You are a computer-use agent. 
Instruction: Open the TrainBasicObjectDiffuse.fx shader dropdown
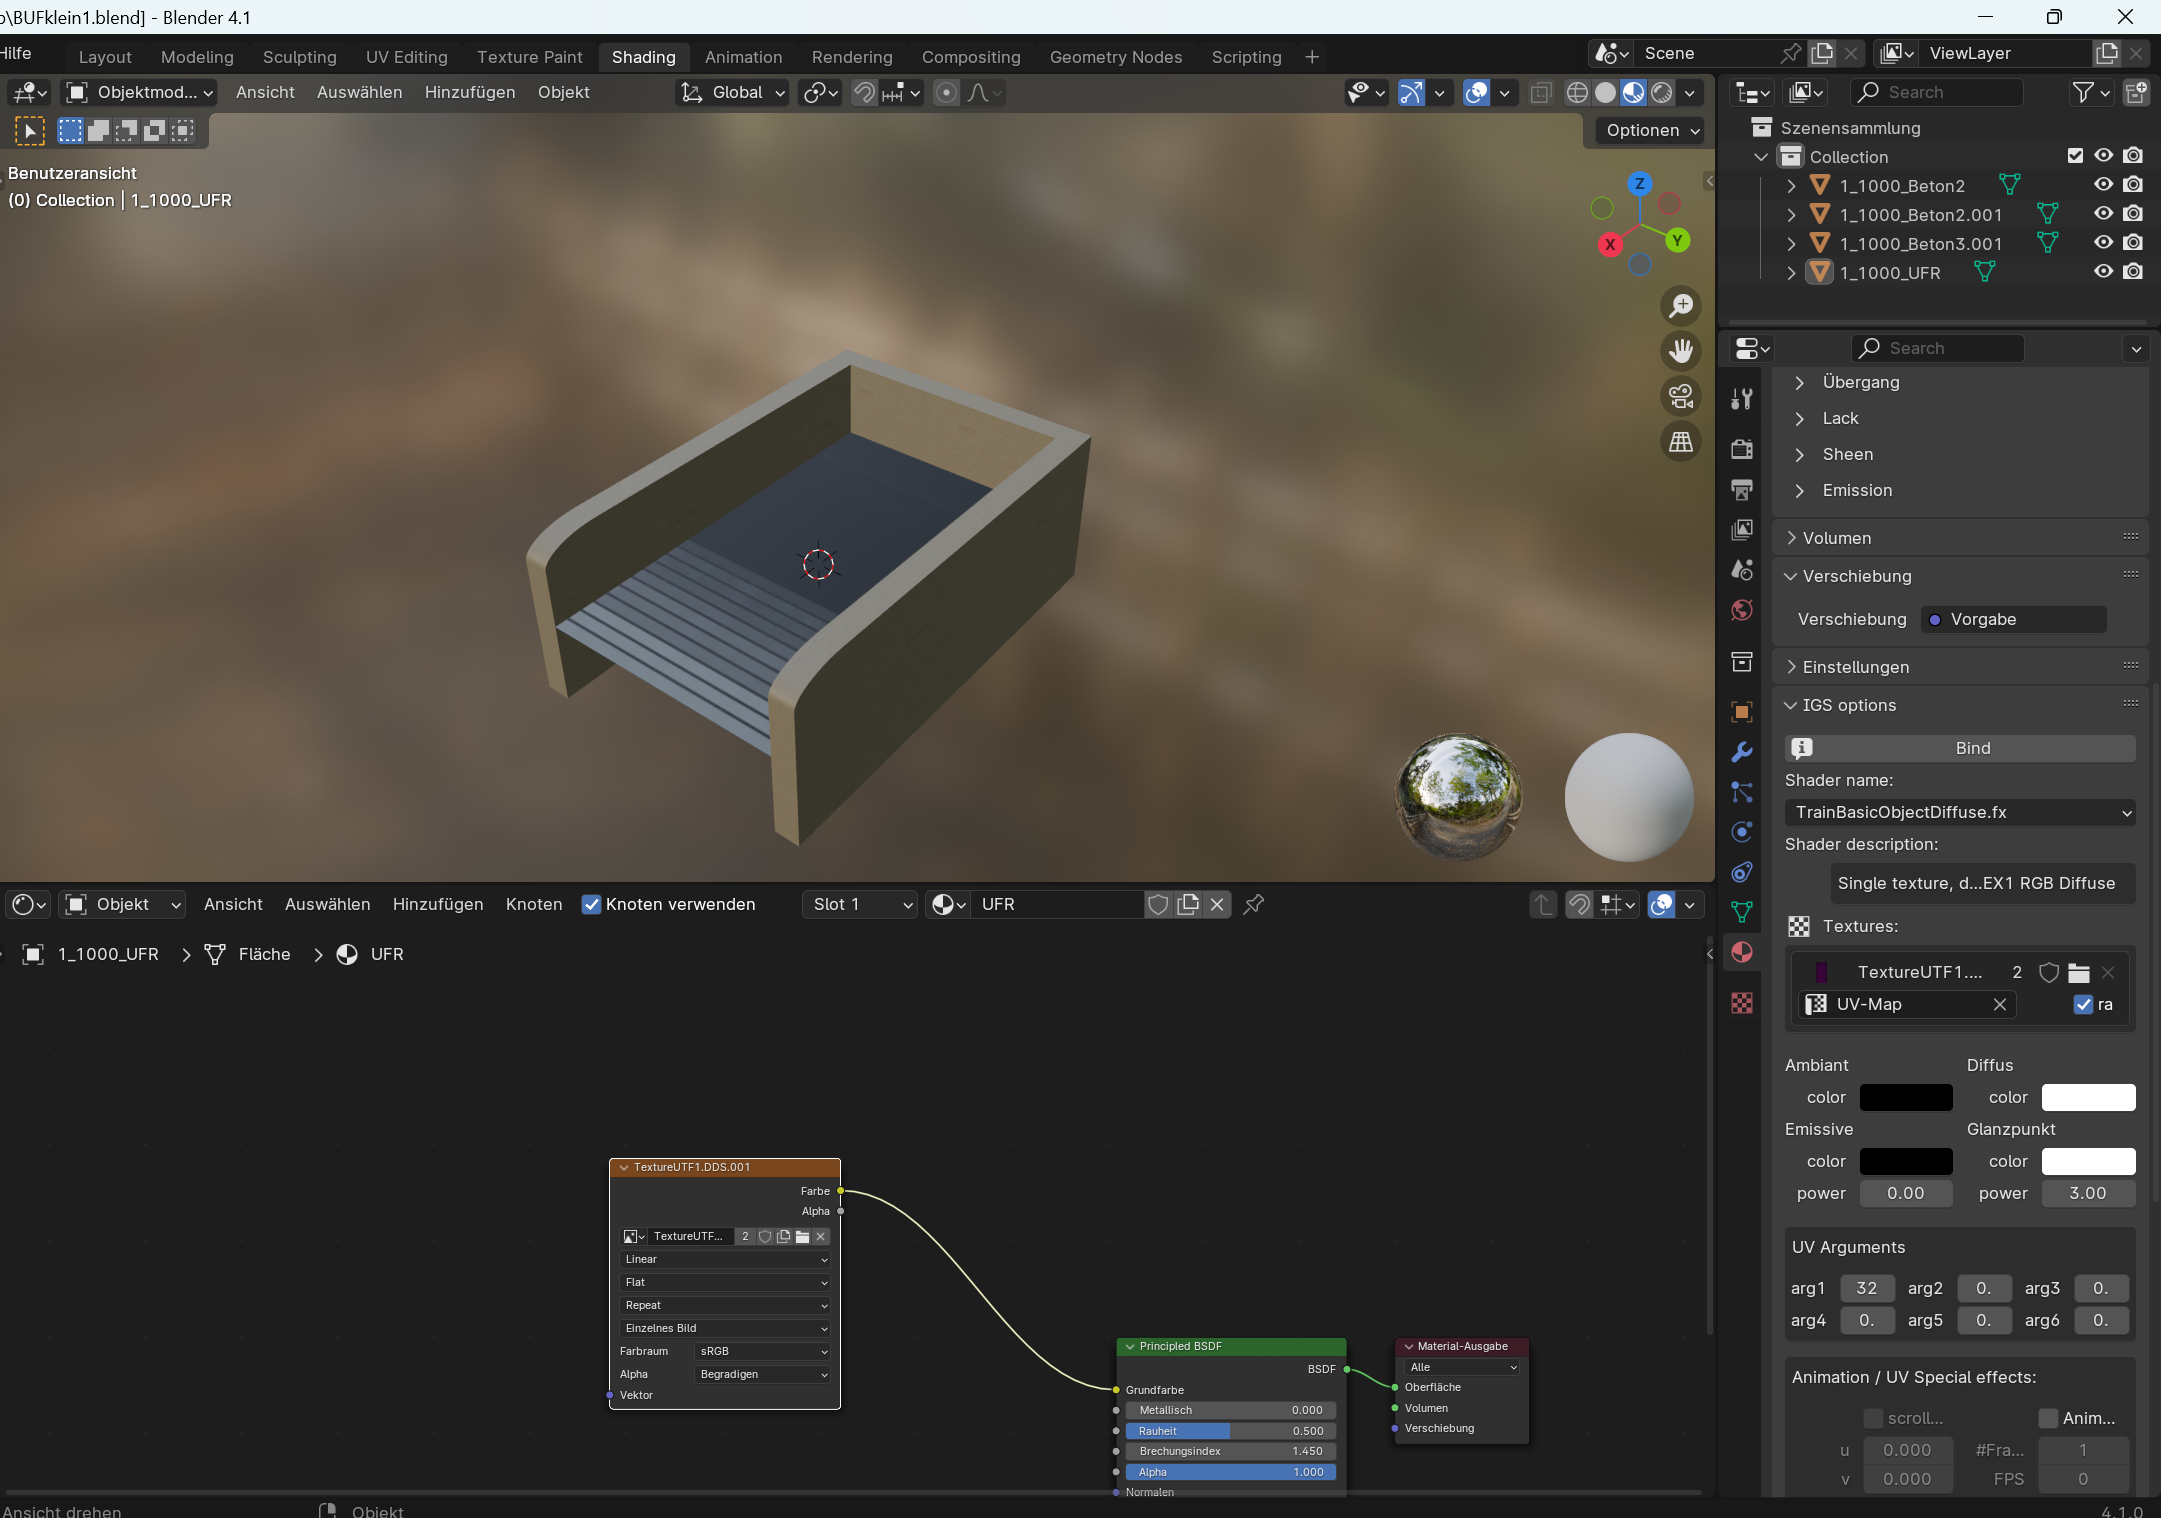[1959, 812]
